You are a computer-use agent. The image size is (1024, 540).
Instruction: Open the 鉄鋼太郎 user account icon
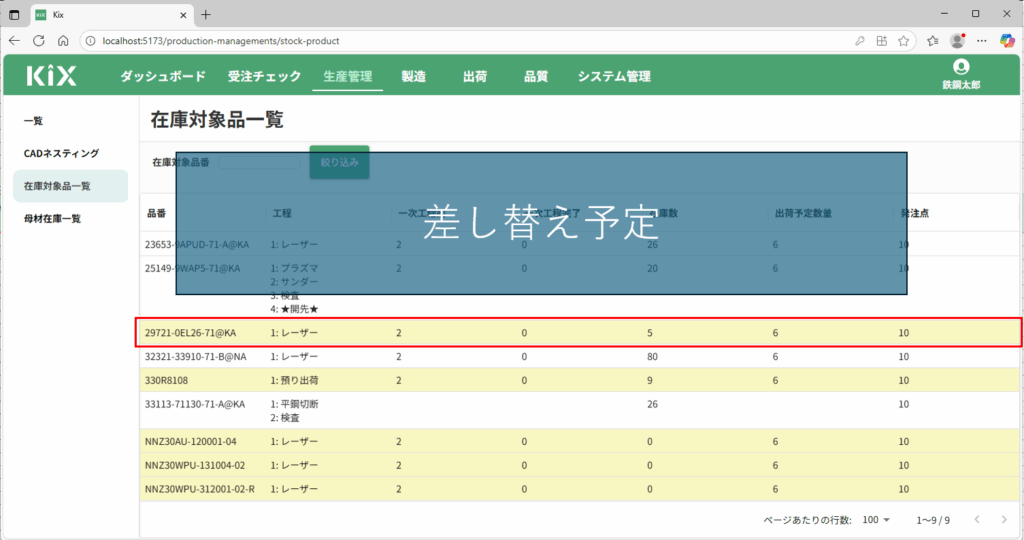961,67
